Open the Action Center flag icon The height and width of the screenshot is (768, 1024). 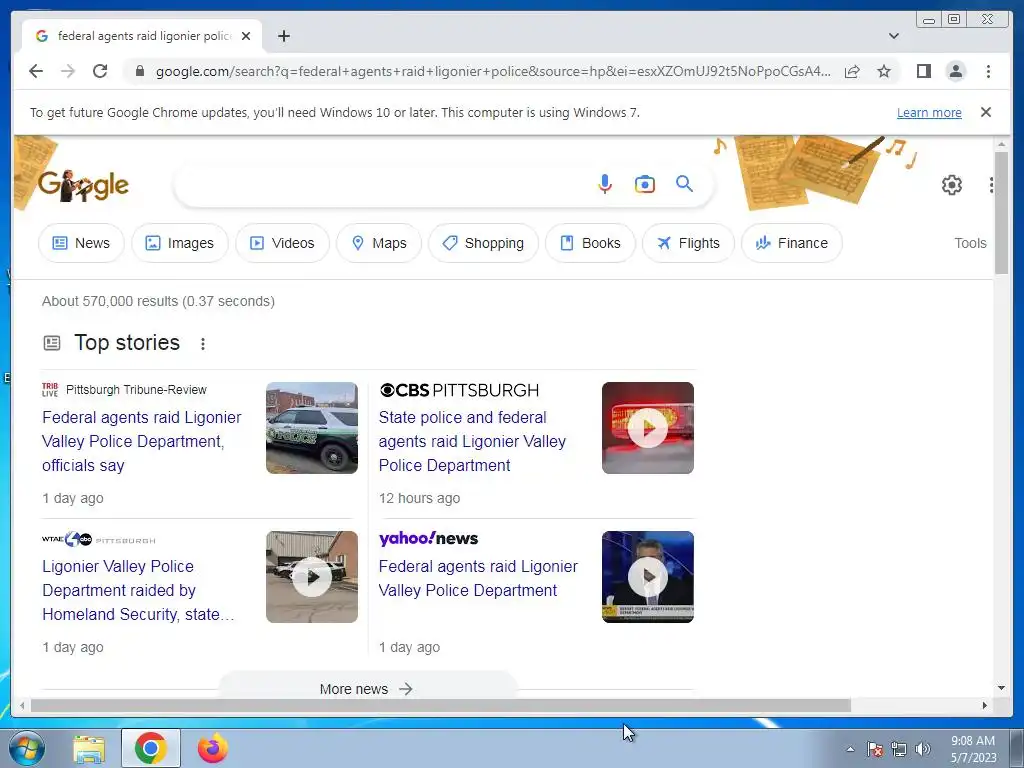(875, 749)
